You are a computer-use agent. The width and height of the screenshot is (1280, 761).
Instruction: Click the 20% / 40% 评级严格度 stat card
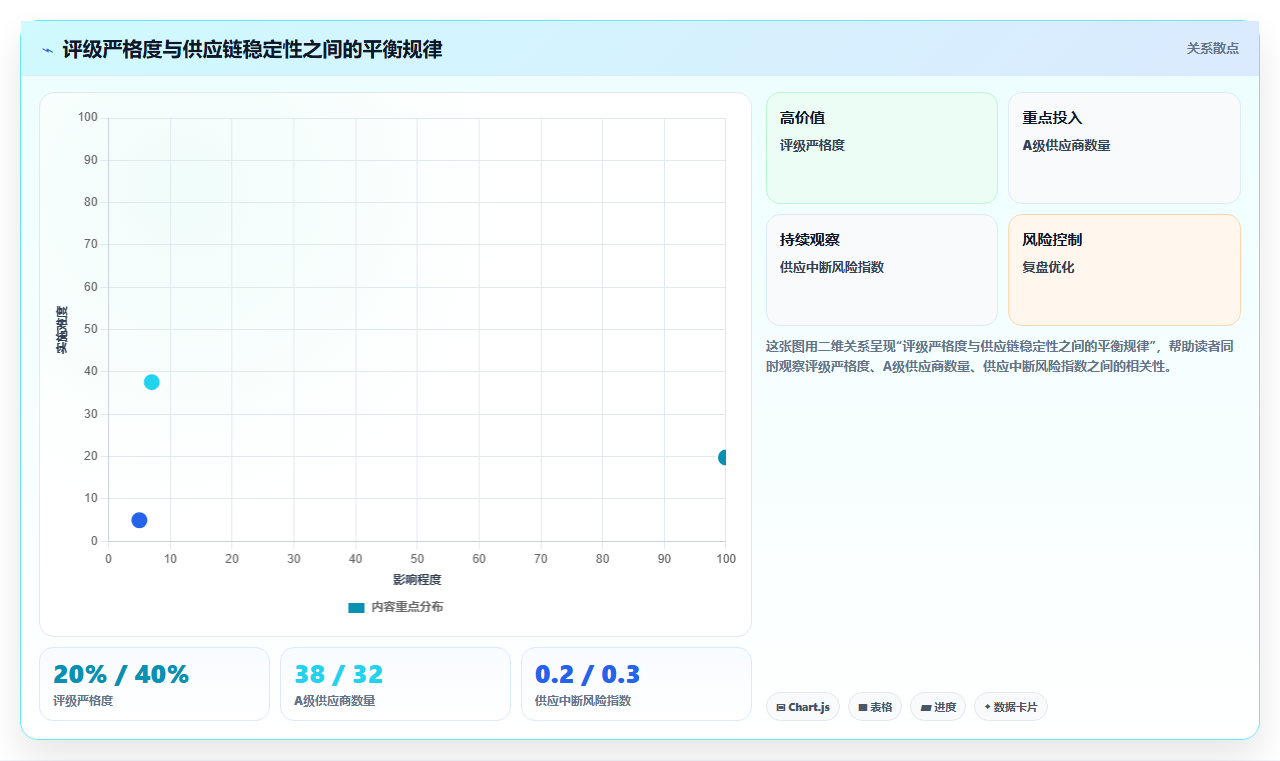[x=154, y=684]
